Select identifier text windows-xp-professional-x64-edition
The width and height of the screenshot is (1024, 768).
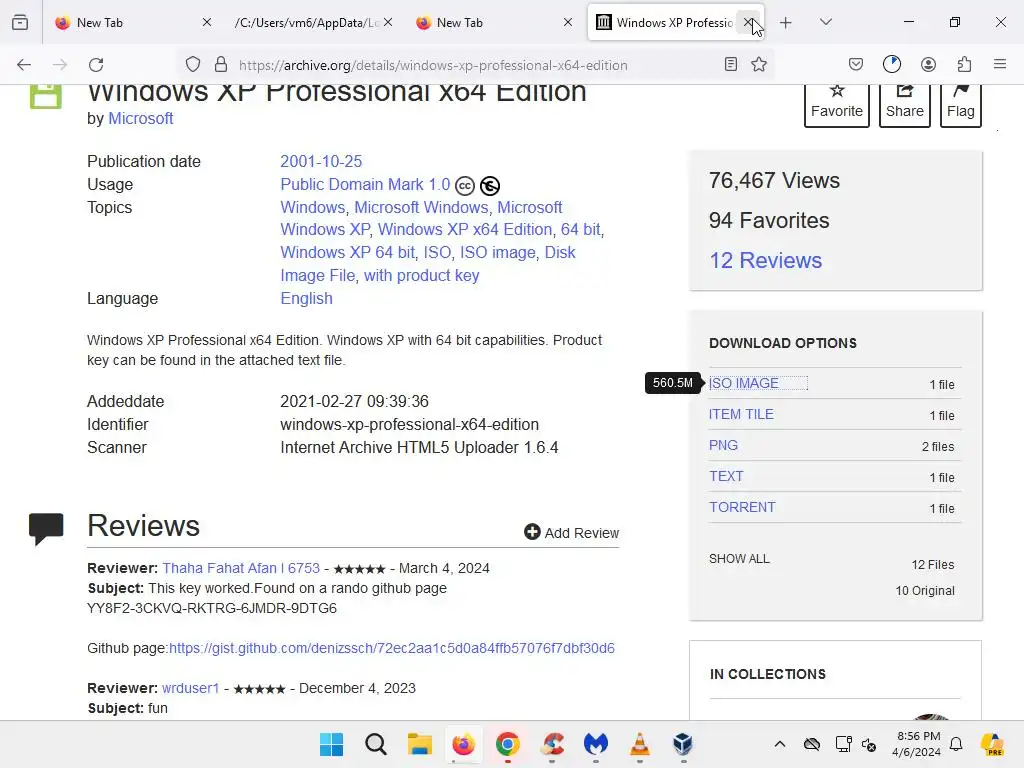coord(409,424)
